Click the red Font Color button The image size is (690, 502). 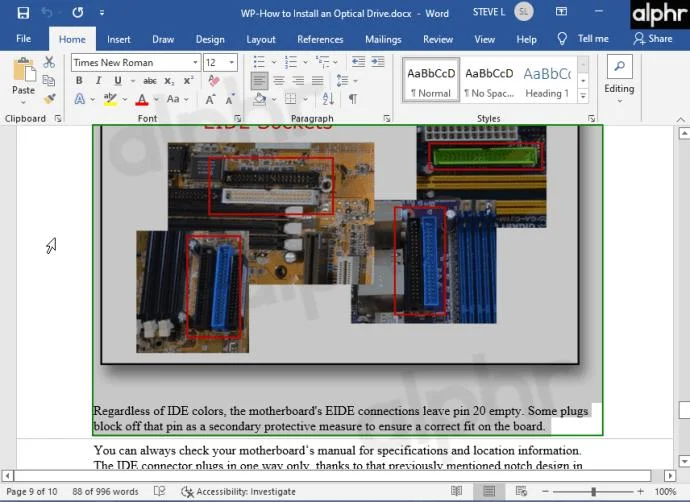pyautogui.click(x=142, y=99)
